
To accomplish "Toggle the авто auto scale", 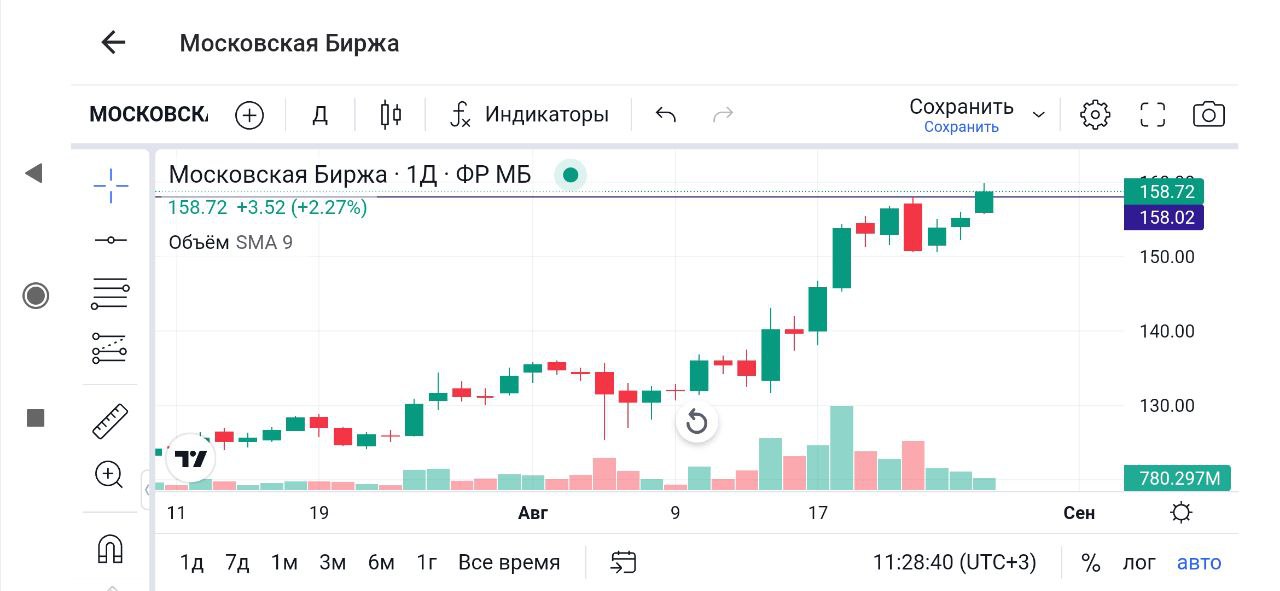I will [x=1199, y=563].
